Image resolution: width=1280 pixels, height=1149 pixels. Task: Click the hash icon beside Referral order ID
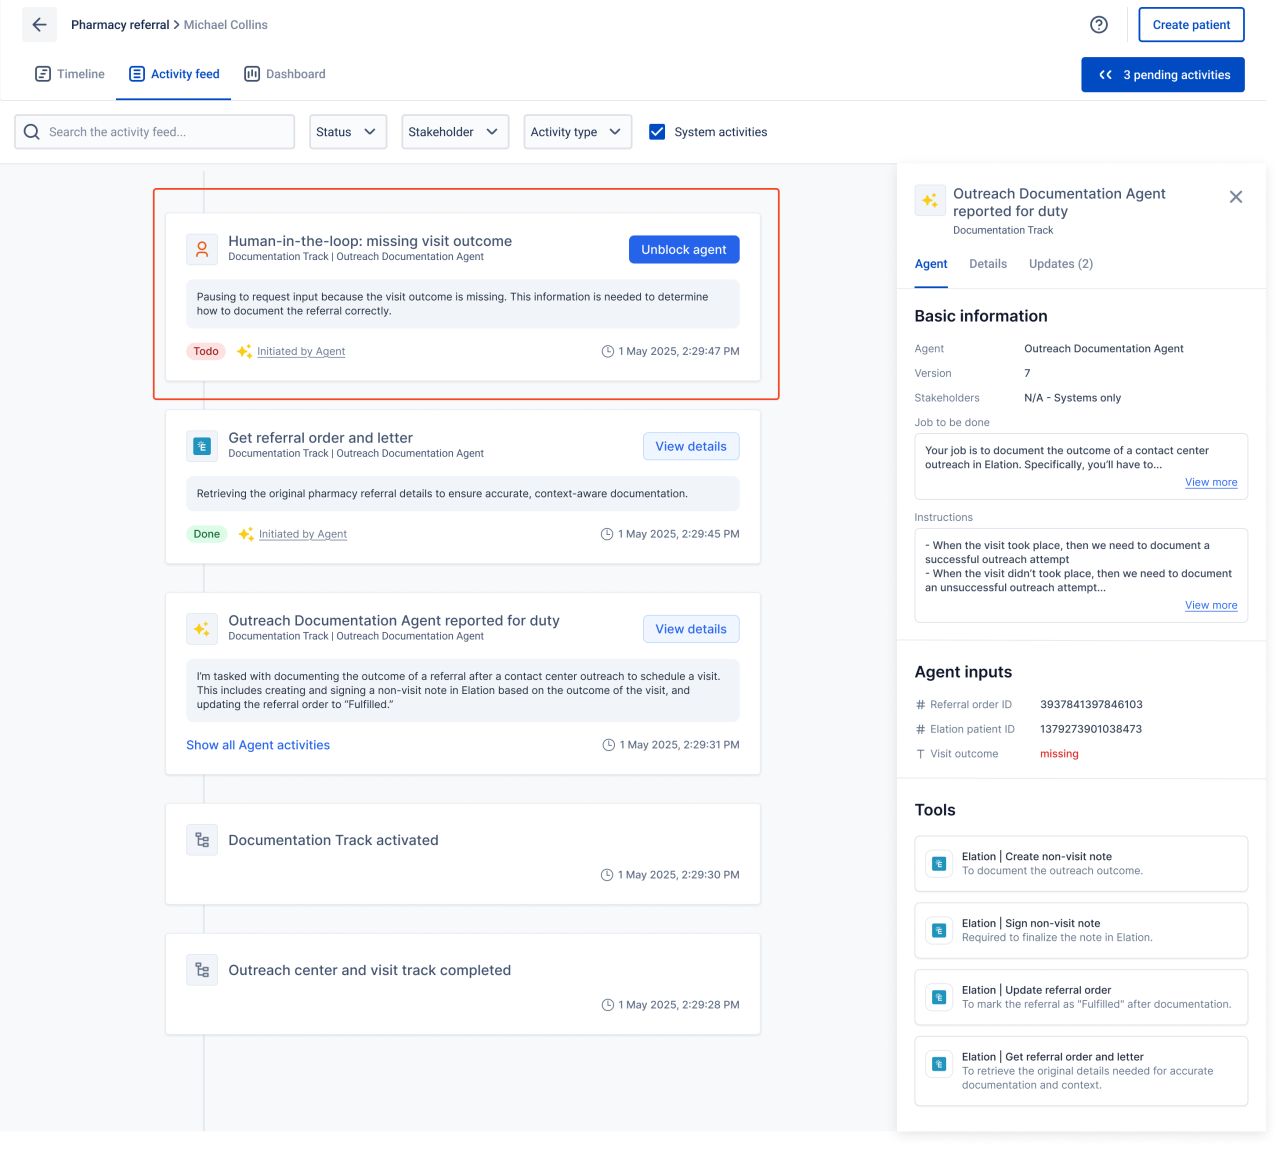click(x=921, y=705)
